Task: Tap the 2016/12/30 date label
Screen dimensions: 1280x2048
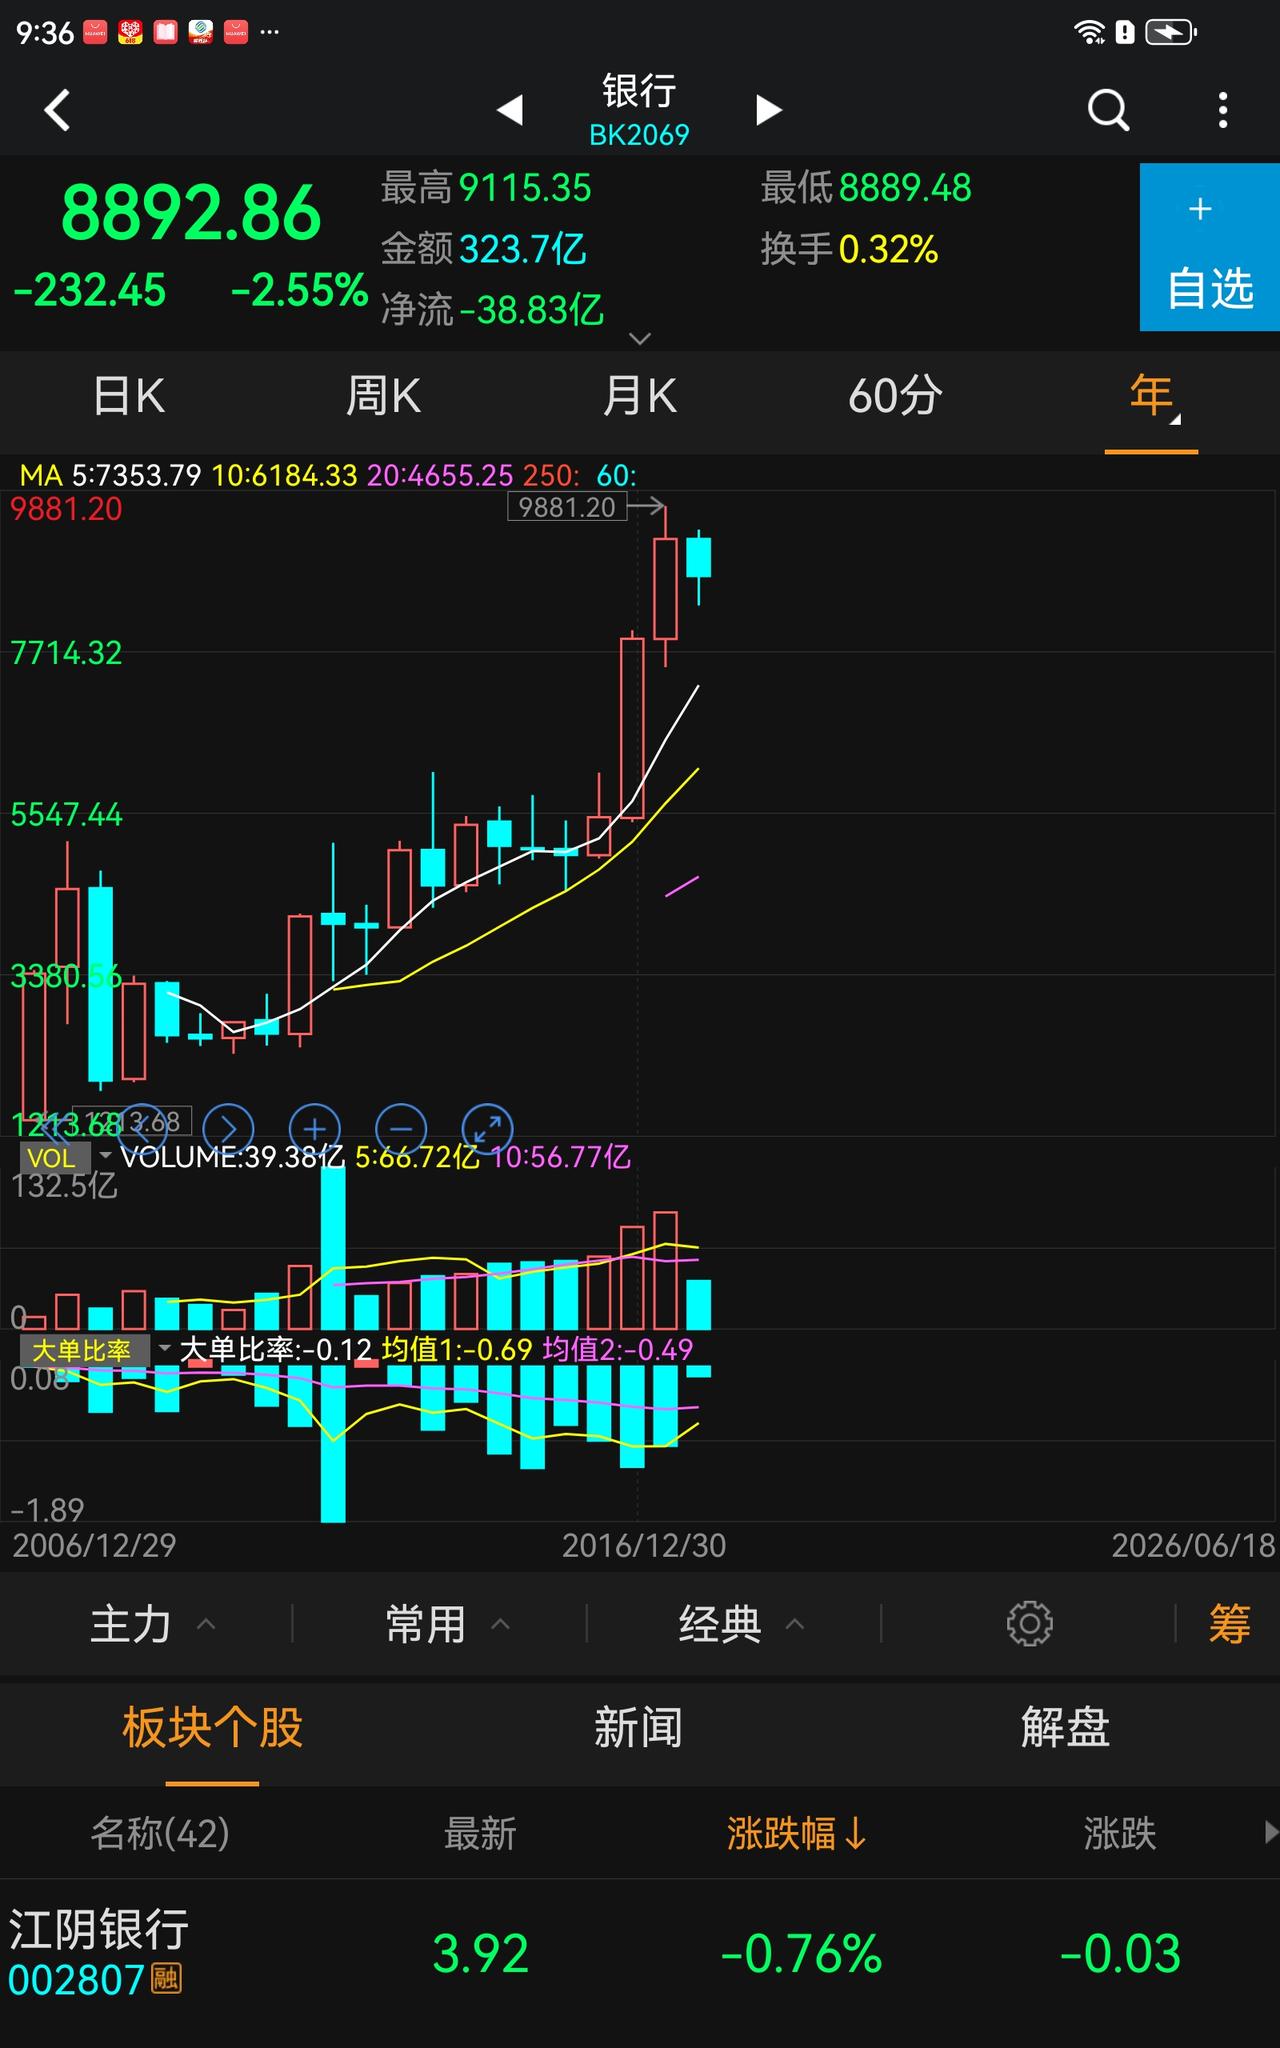Action: [644, 1546]
